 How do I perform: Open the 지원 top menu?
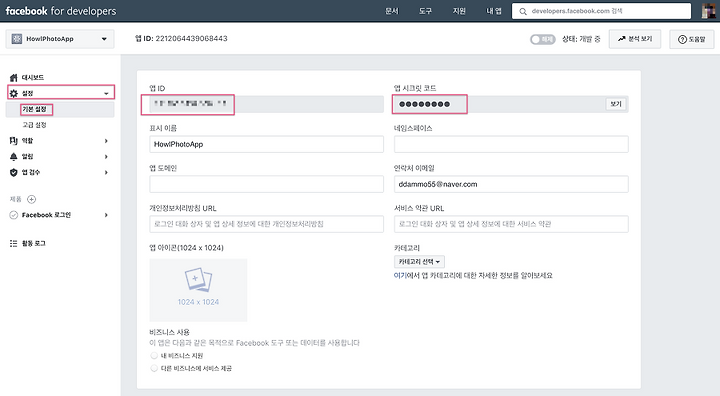tap(460, 11)
